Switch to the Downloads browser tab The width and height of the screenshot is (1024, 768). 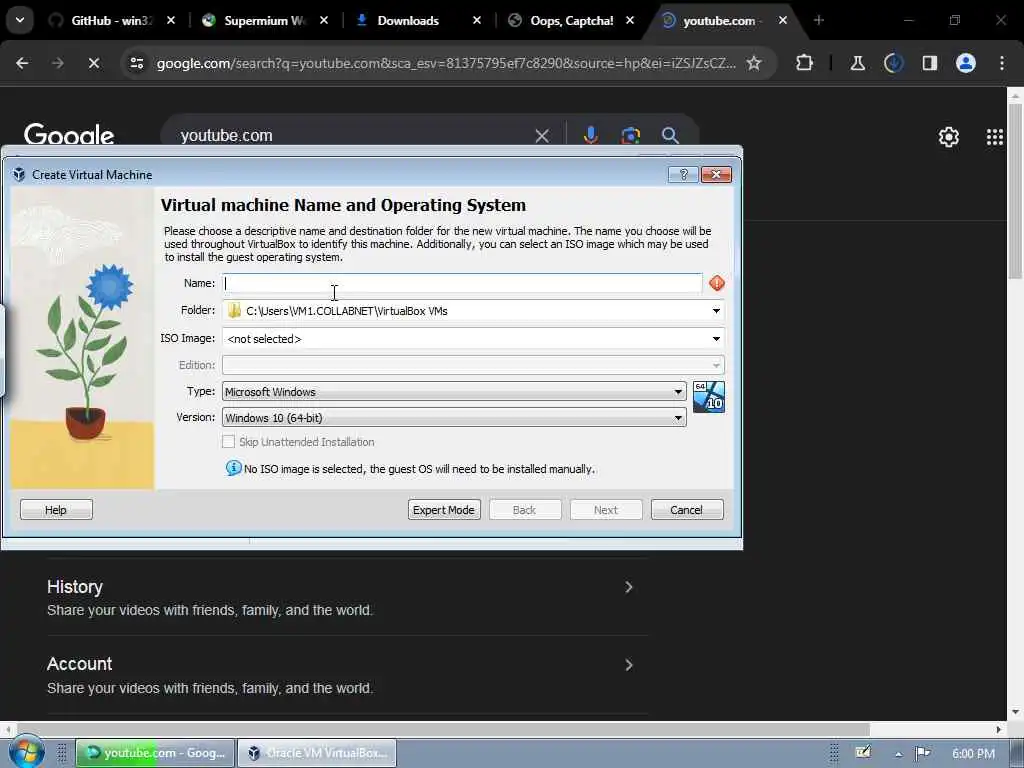pyautogui.click(x=417, y=20)
